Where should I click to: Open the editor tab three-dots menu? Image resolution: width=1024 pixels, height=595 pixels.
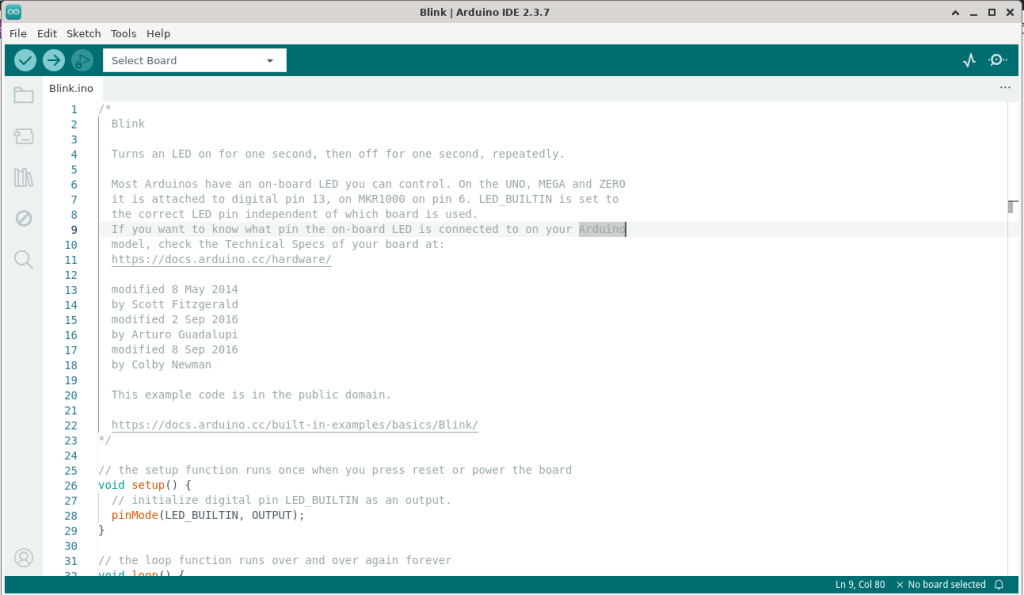pos(1005,88)
